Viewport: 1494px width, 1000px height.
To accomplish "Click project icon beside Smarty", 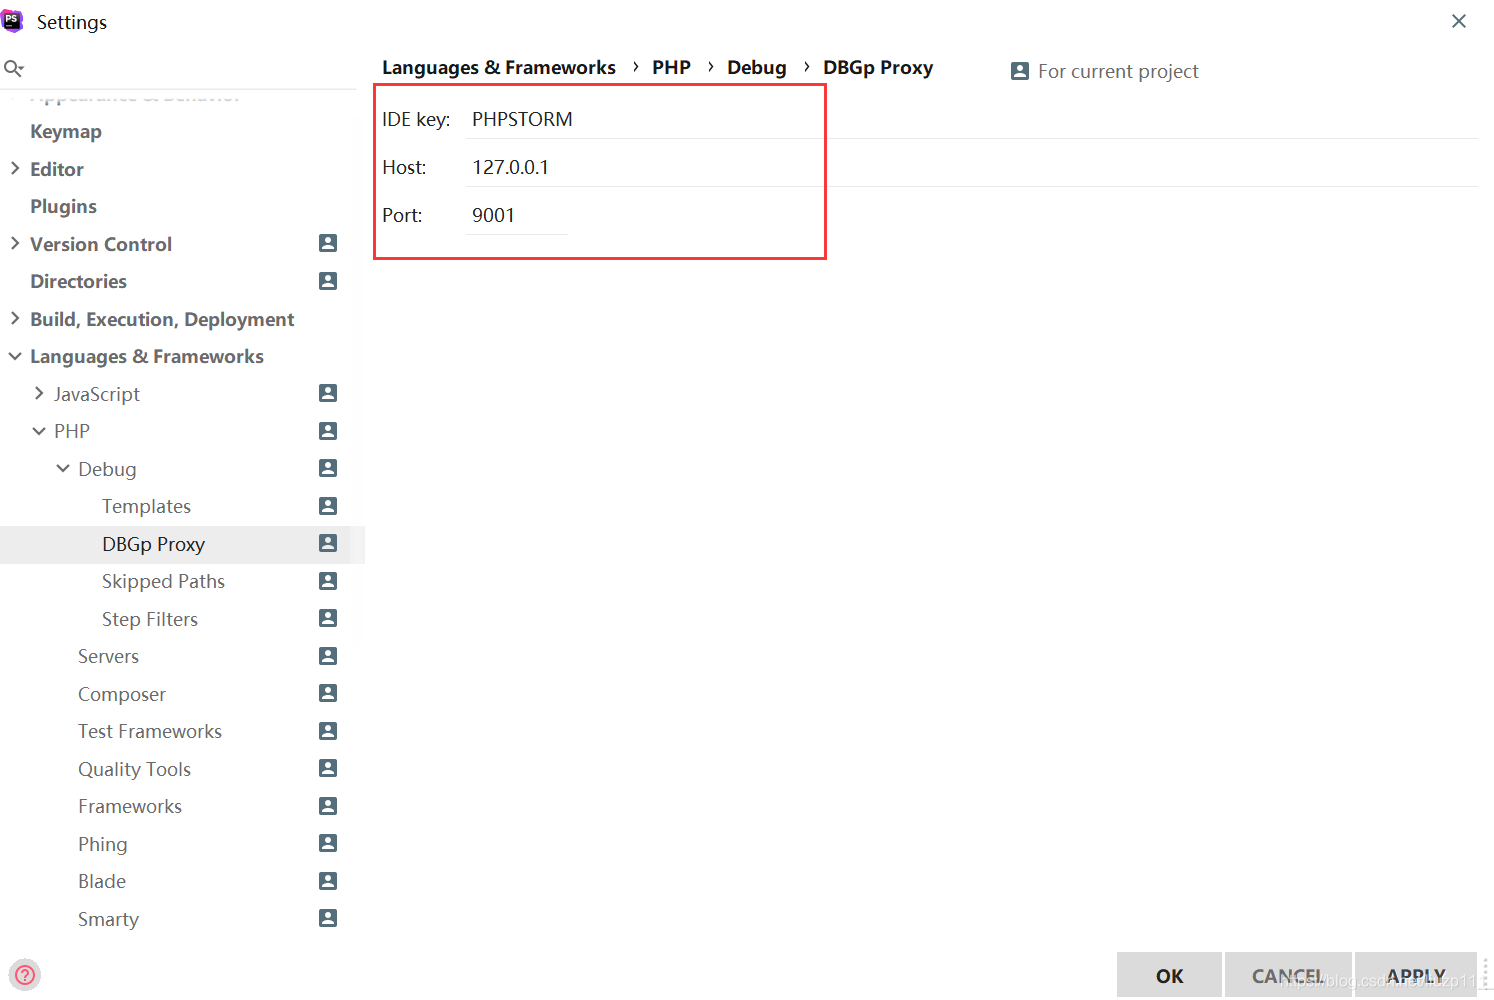I will tap(328, 918).
